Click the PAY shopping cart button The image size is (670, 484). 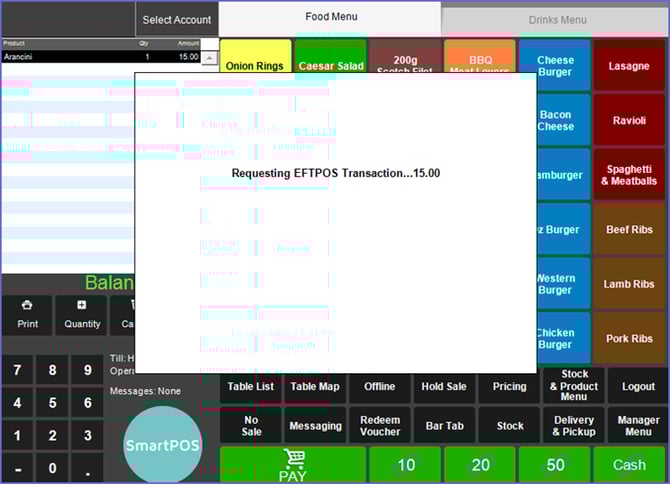(x=292, y=465)
